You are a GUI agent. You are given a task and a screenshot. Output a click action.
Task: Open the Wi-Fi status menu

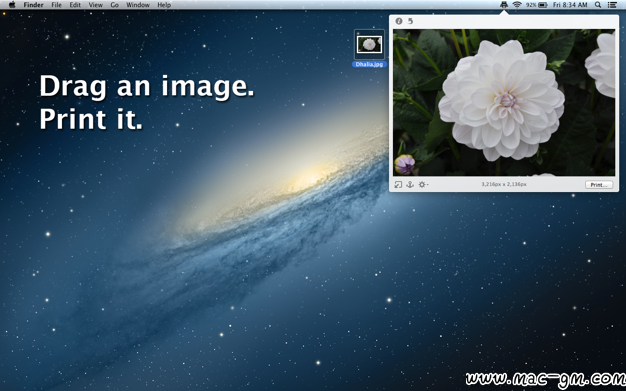click(x=517, y=5)
